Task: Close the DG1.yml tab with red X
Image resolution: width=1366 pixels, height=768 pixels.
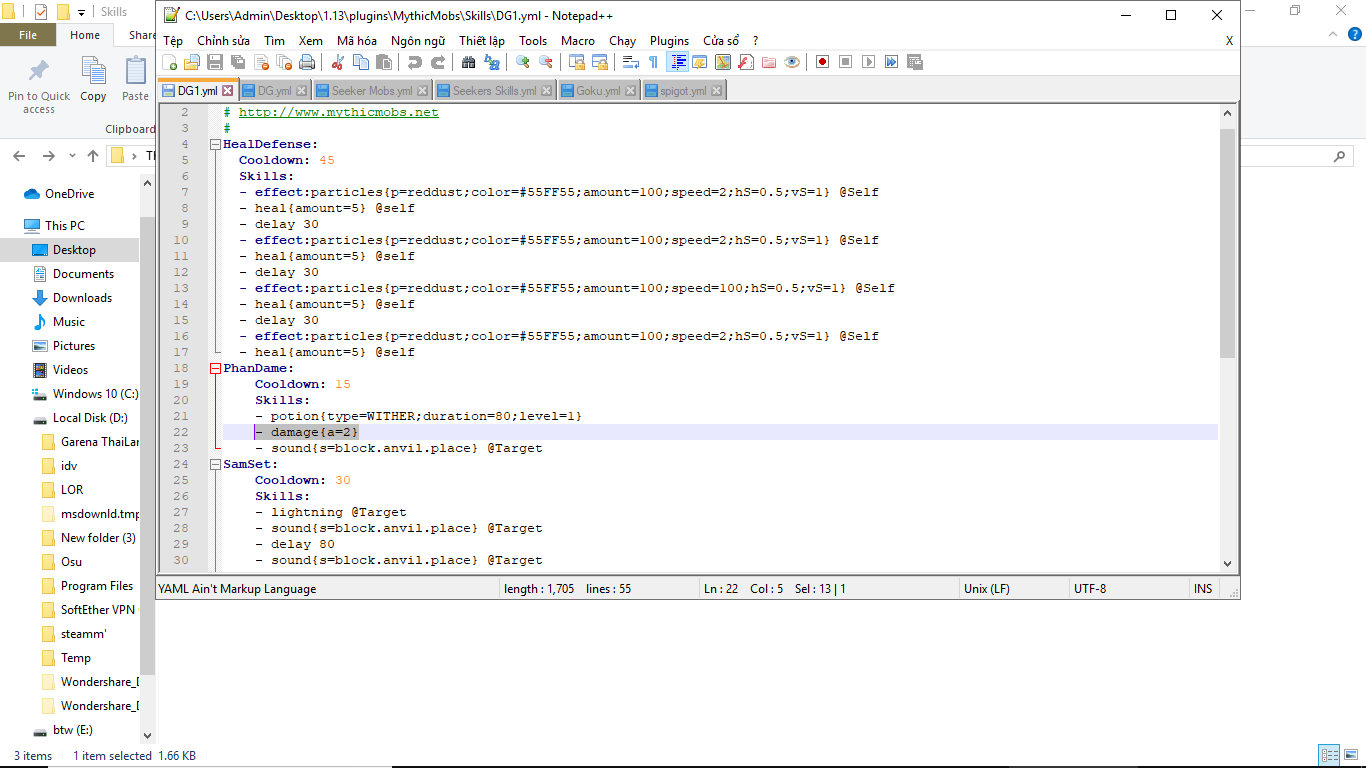Action: tap(227, 91)
